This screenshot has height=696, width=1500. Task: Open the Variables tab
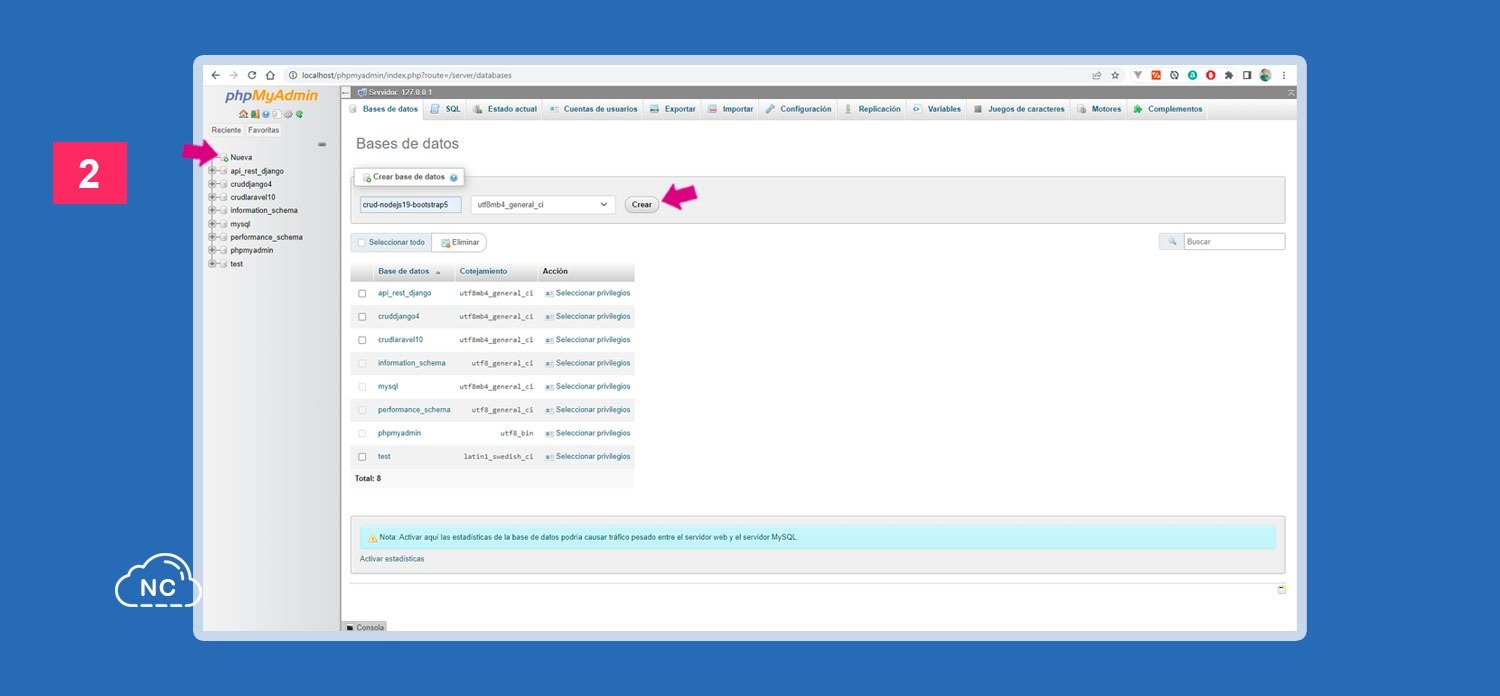point(937,109)
